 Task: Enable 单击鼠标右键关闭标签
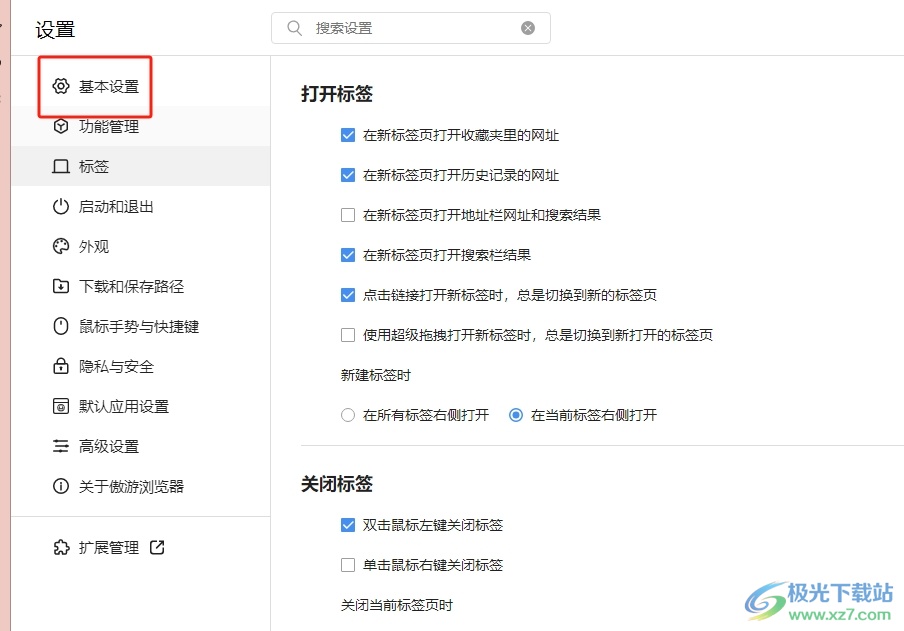[348, 565]
